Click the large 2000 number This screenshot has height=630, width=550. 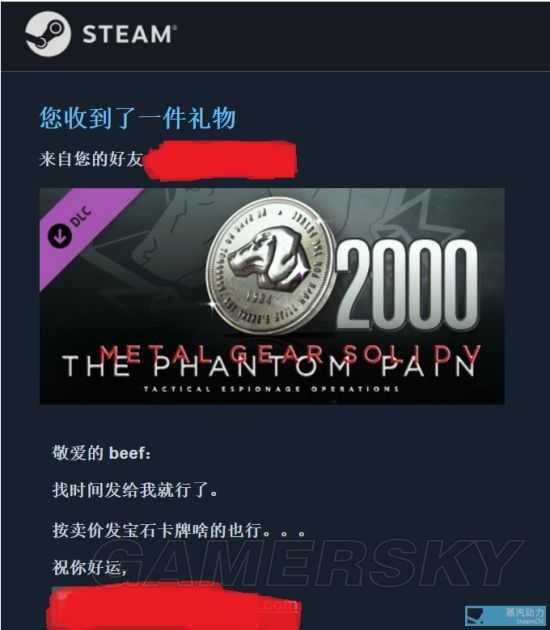(x=407, y=285)
